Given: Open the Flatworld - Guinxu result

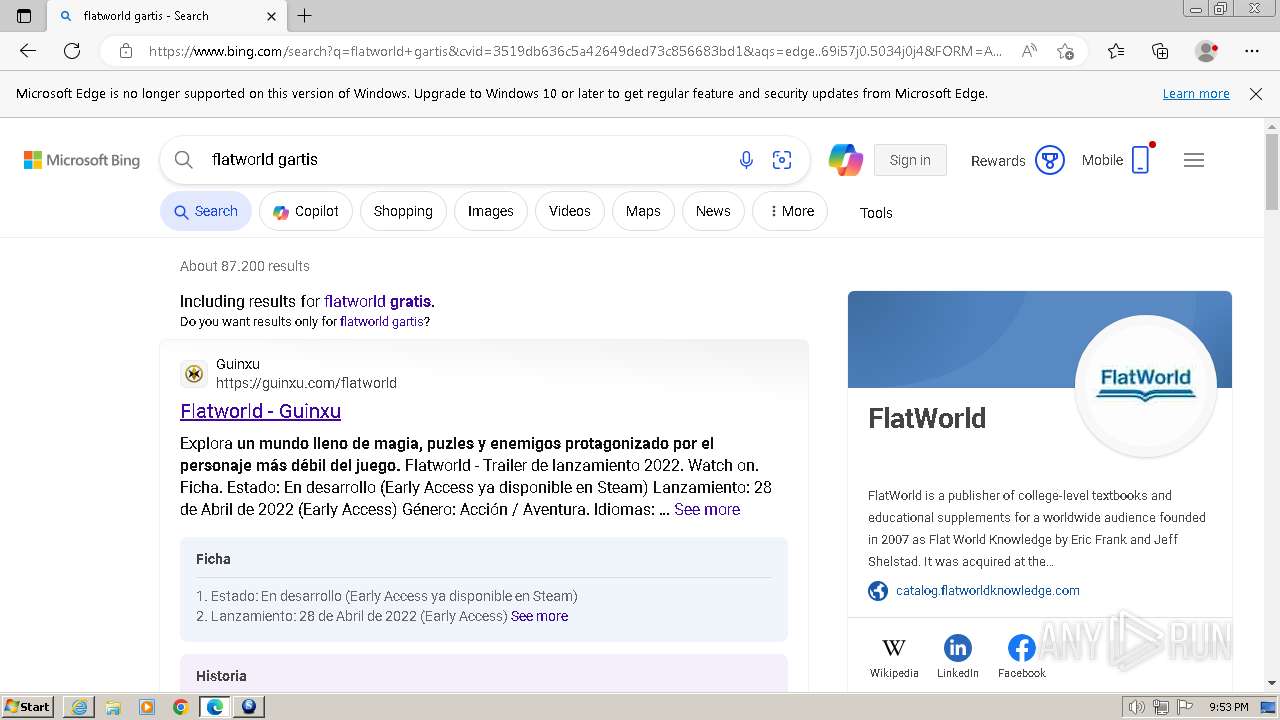Looking at the screenshot, I should point(260,411).
